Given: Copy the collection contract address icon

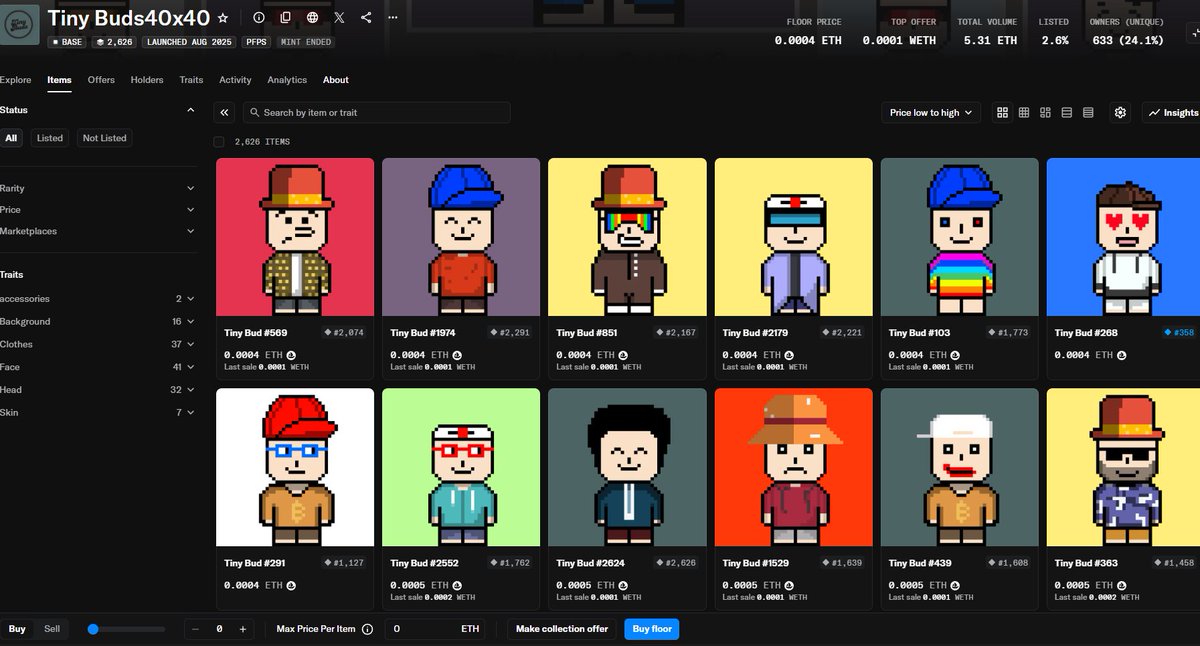Looking at the screenshot, I should 286,17.
